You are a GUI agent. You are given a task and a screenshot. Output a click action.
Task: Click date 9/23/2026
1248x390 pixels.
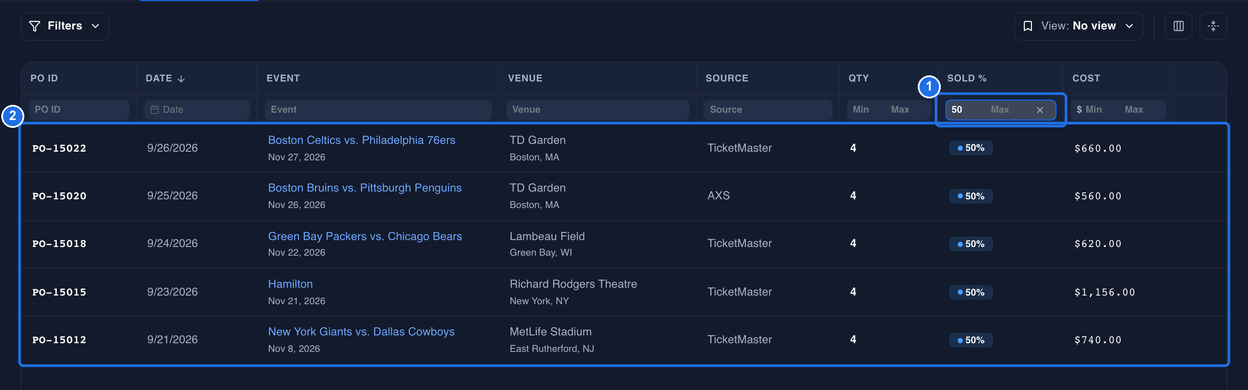pos(172,292)
